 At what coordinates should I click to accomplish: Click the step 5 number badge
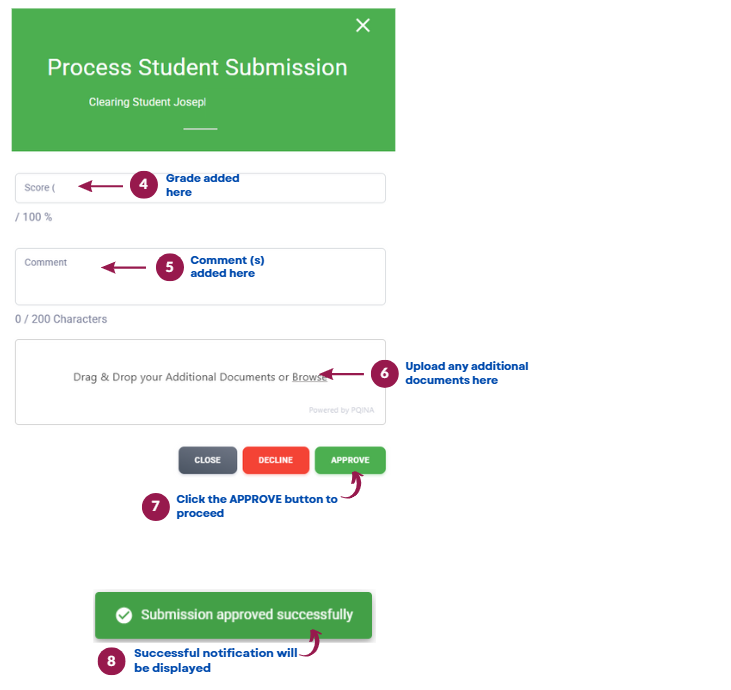[x=170, y=267]
